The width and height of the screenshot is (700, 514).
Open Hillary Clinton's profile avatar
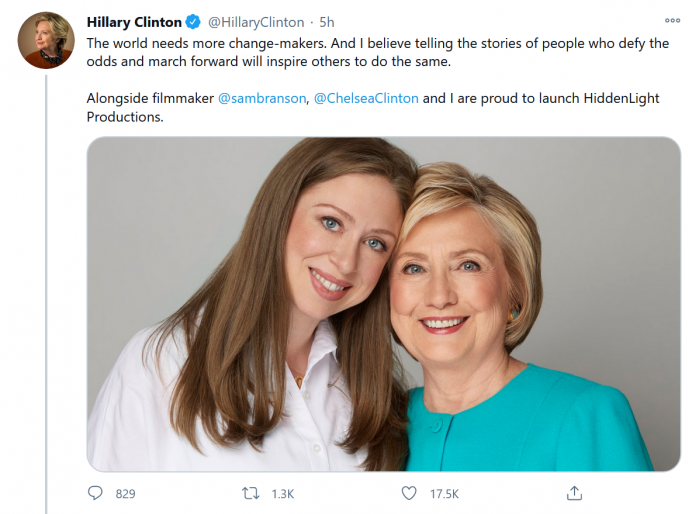46,41
